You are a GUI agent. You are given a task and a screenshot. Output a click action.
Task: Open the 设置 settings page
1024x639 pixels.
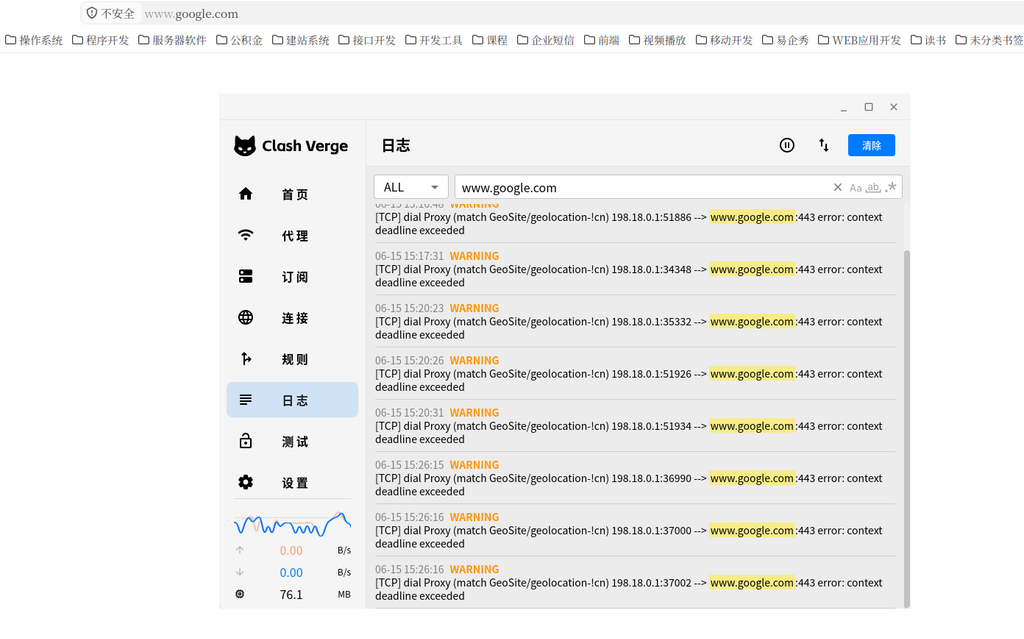[293, 482]
